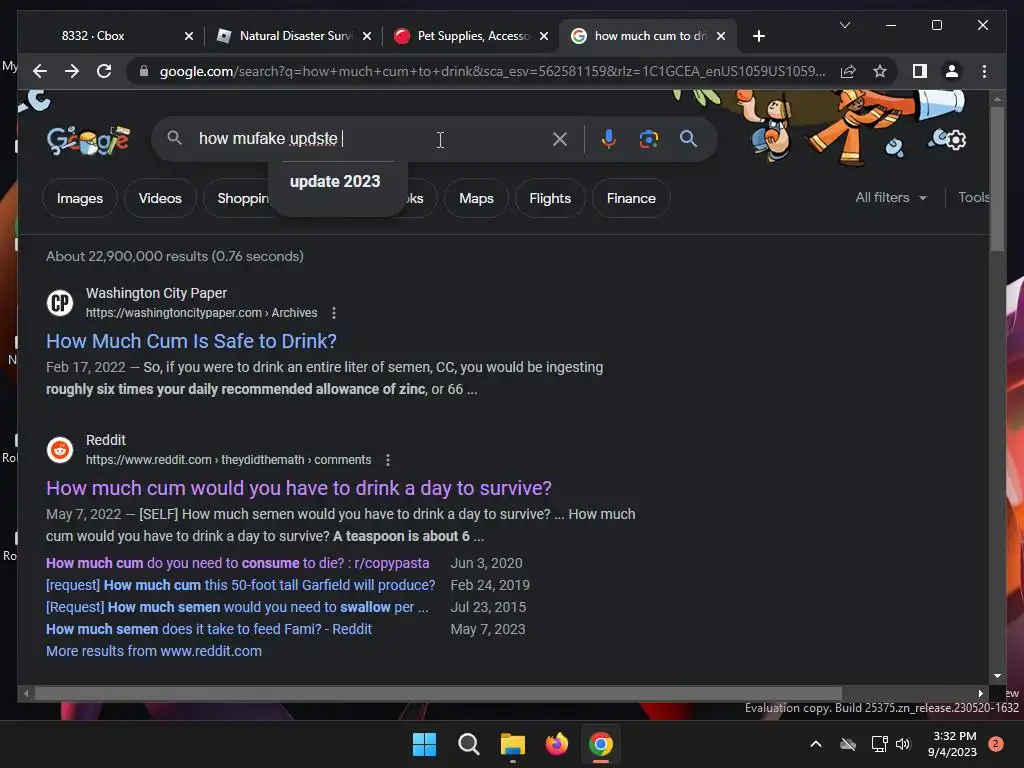The width and height of the screenshot is (1024, 768).
Task: Click into the Google search field
Action: [366, 139]
